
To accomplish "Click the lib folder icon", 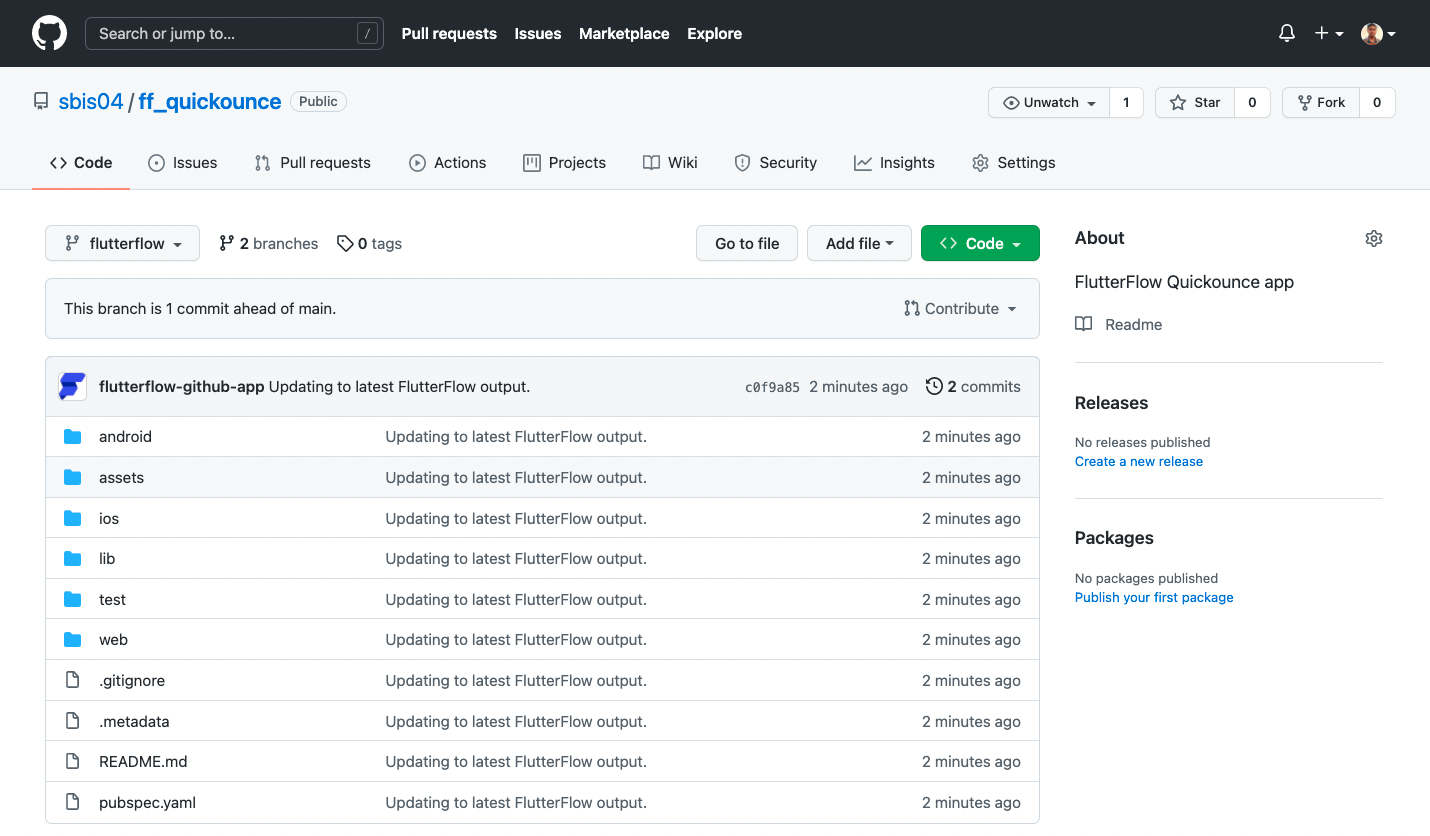I will (73, 559).
